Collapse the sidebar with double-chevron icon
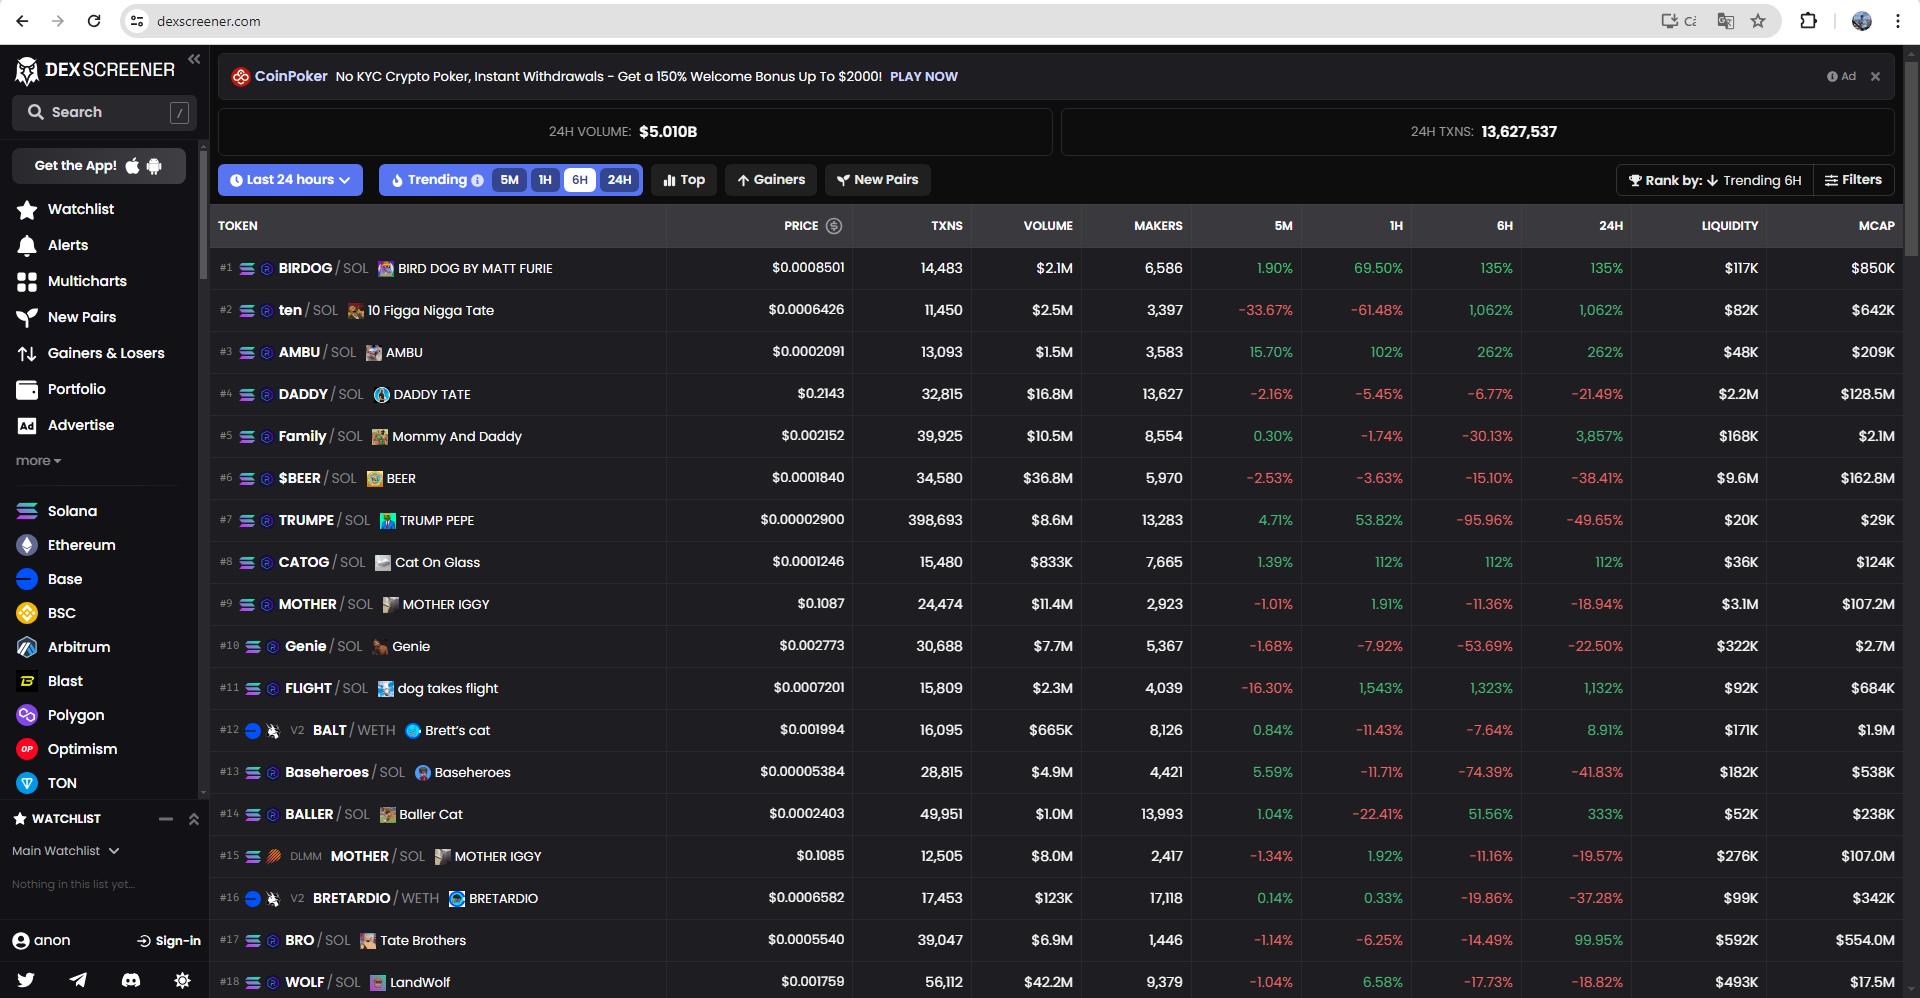 point(194,59)
